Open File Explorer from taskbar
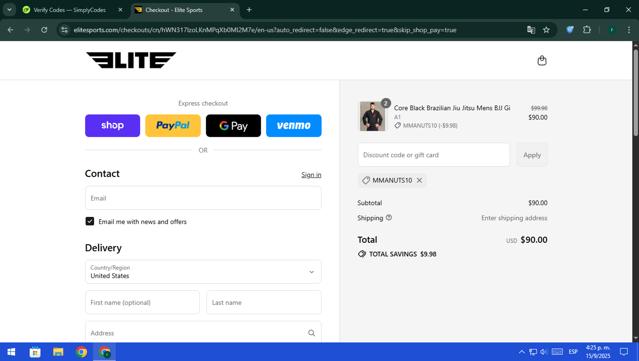Image resolution: width=639 pixels, height=361 pixels. point(58,352)
